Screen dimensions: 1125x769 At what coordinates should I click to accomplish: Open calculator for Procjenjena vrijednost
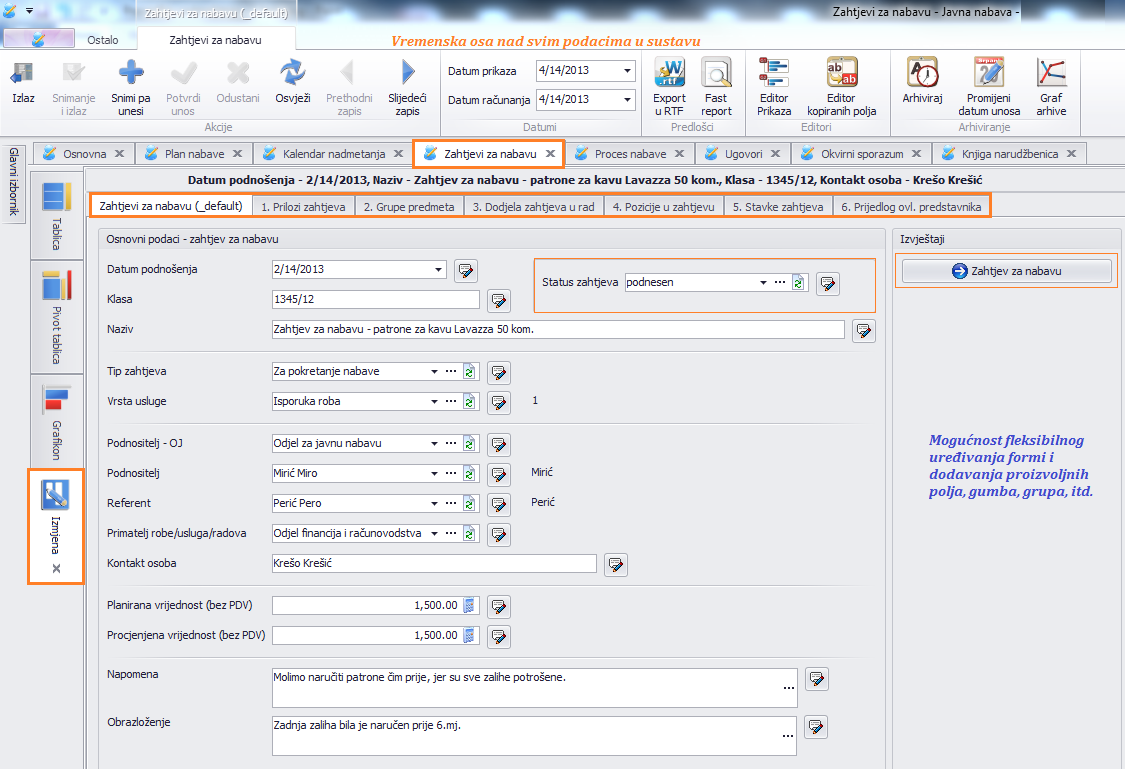pos(469,636)
